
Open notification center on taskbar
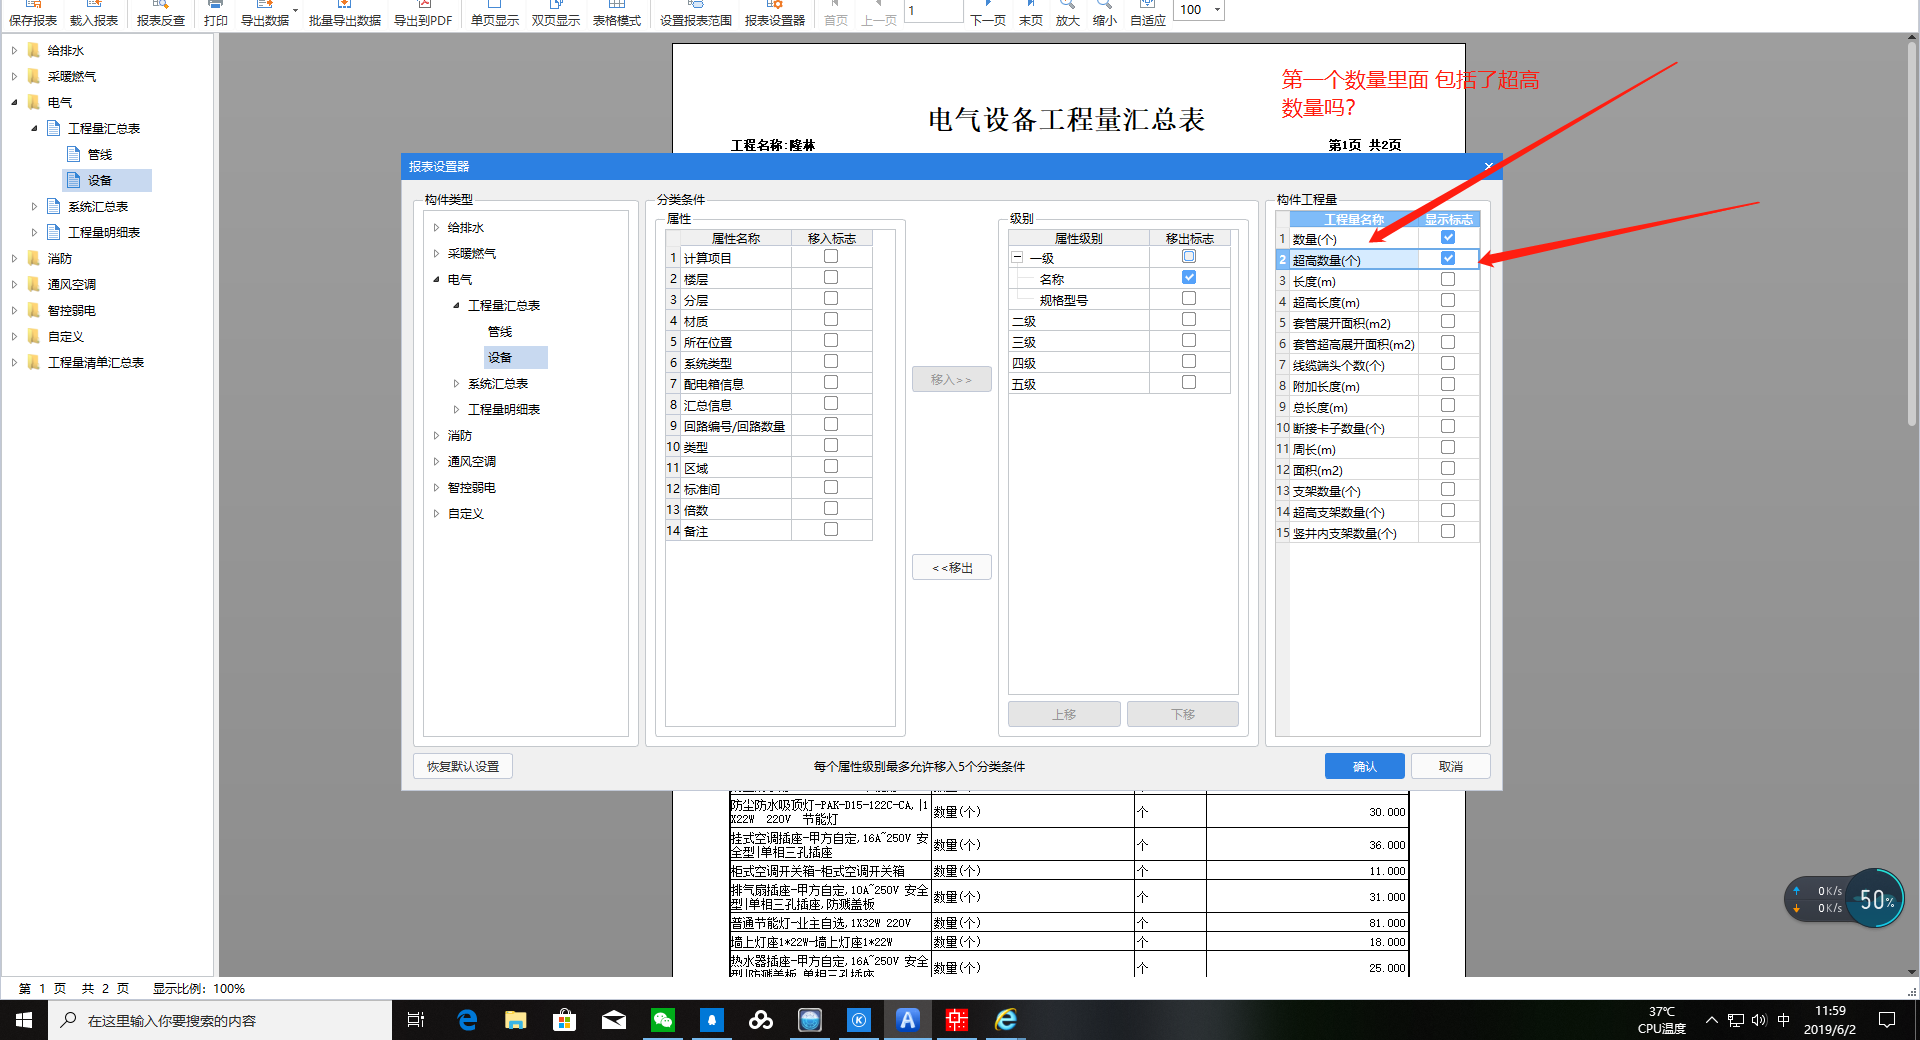tap(1887, 1020)
